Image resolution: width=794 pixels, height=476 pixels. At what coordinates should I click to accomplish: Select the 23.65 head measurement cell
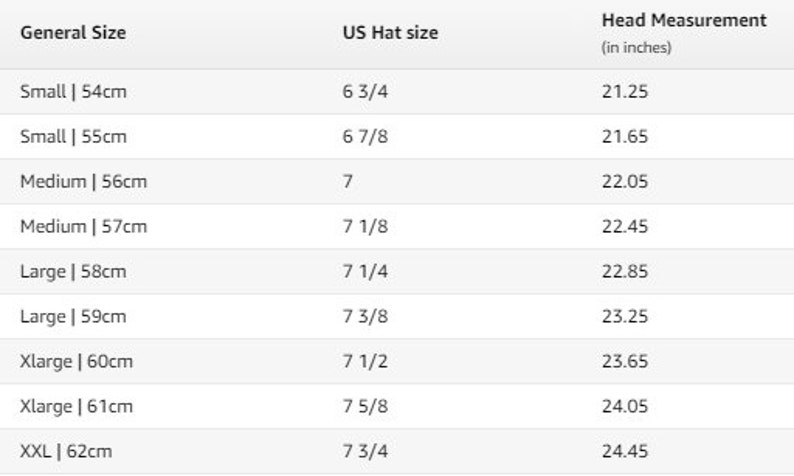coord(625,362)
